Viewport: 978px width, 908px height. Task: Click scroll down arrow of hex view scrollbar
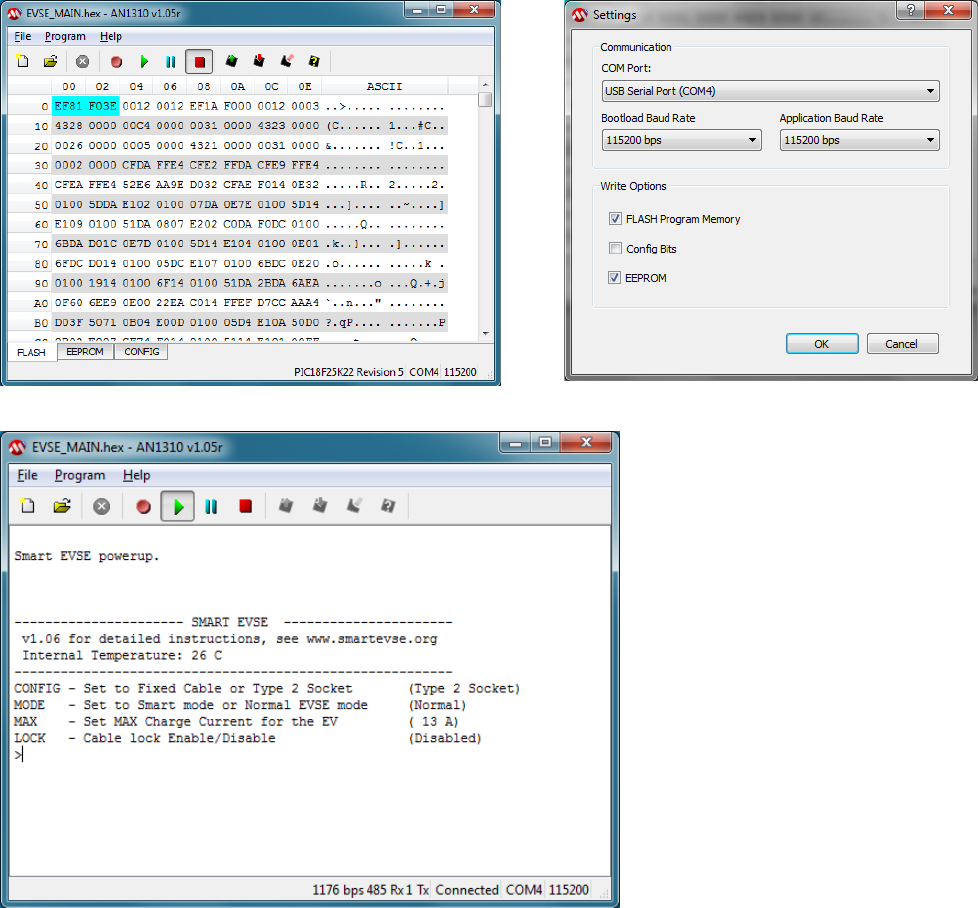(x=485, y=334)
